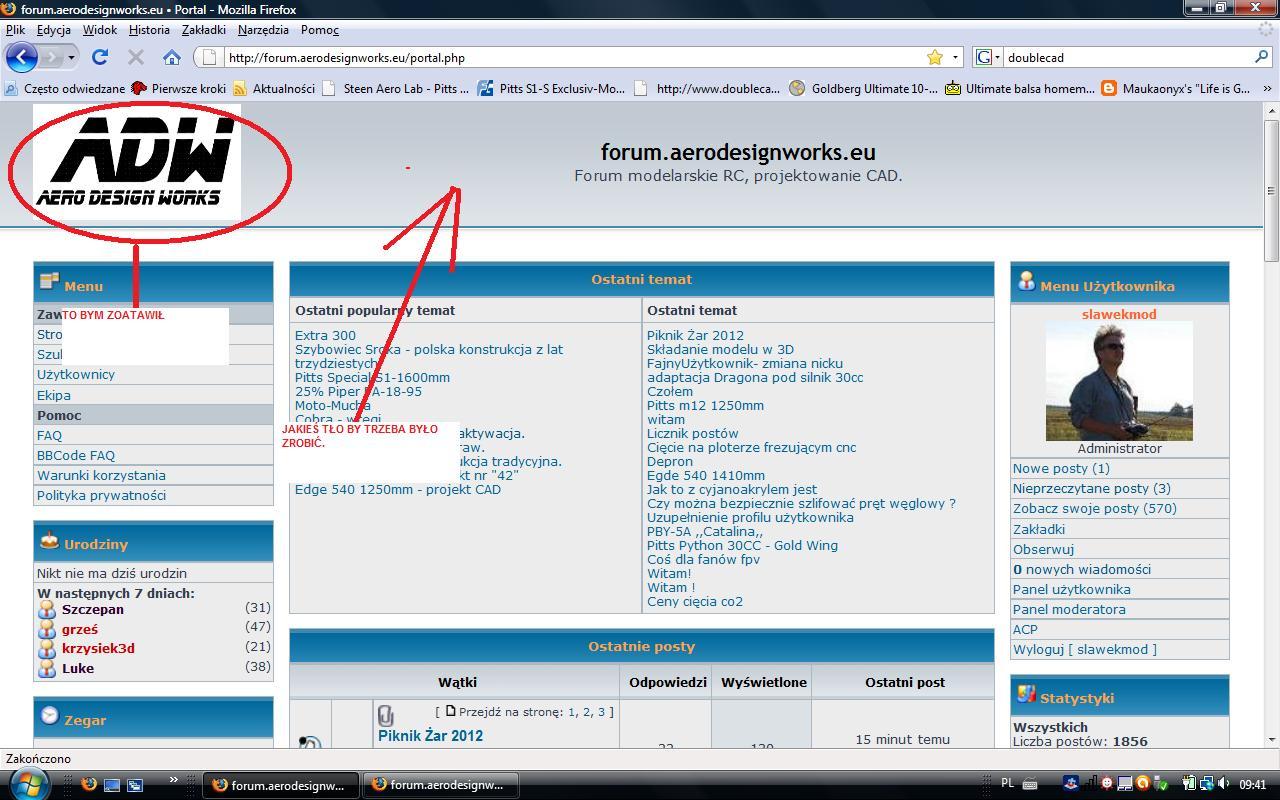Click the search magnifier icon in search box
Image resolution: width=1280 pixels, height=800 pixels.
click(1261, 57)
